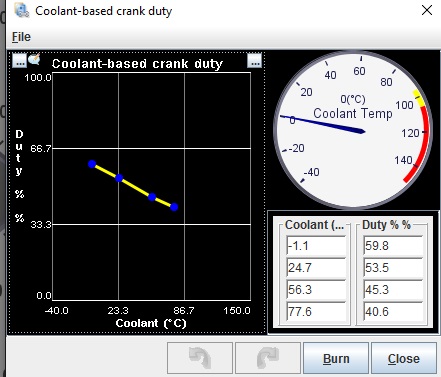Open the ellipsis menu at graph's right corner
441x377 pixels.
pyautogui.click(x=255, y=60)
